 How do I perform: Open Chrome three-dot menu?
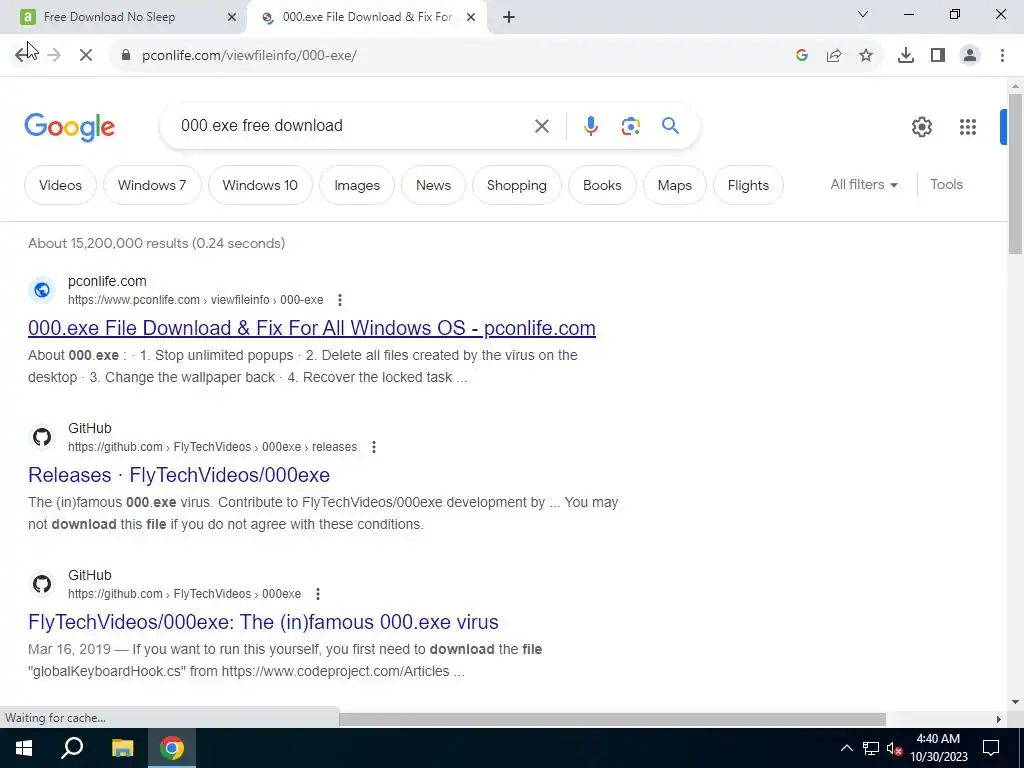tap(1002, 55)
